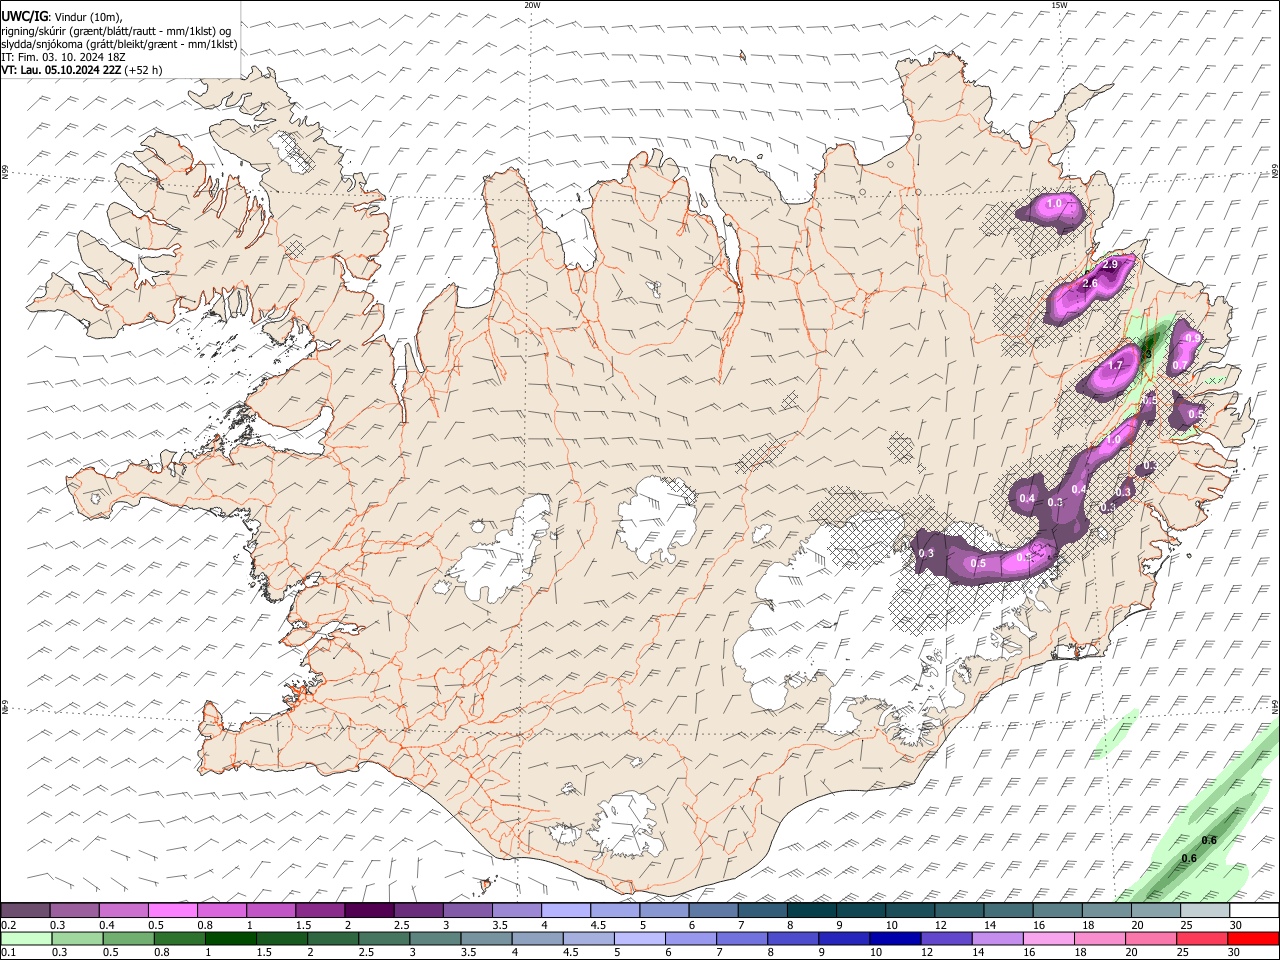This screenshot has height=960, width=1280.
Task: Click the 9 swatch in lower blue legend
Action: [844, 938]
